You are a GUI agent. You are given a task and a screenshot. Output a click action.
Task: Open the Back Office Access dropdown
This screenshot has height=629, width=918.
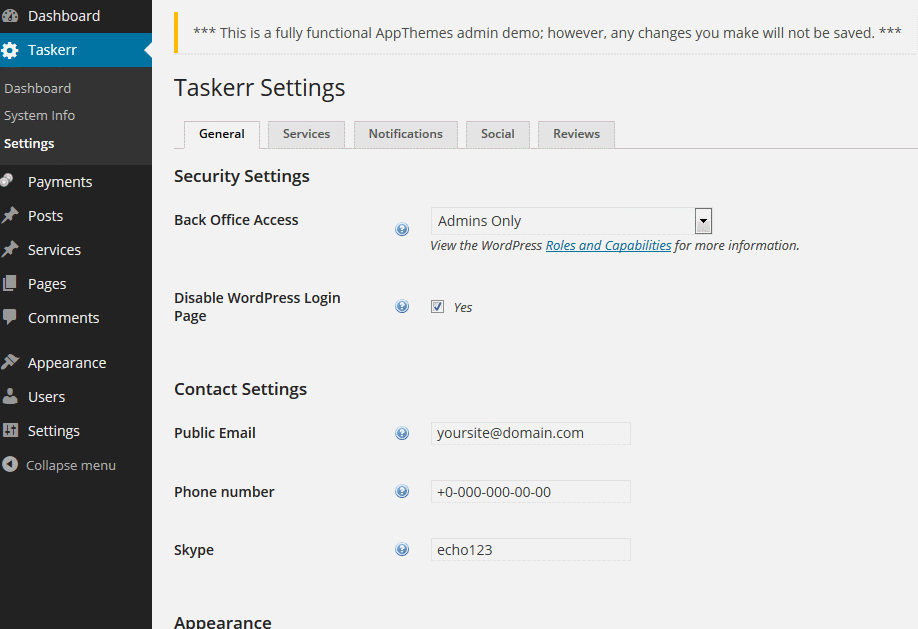tap(571, 221)
